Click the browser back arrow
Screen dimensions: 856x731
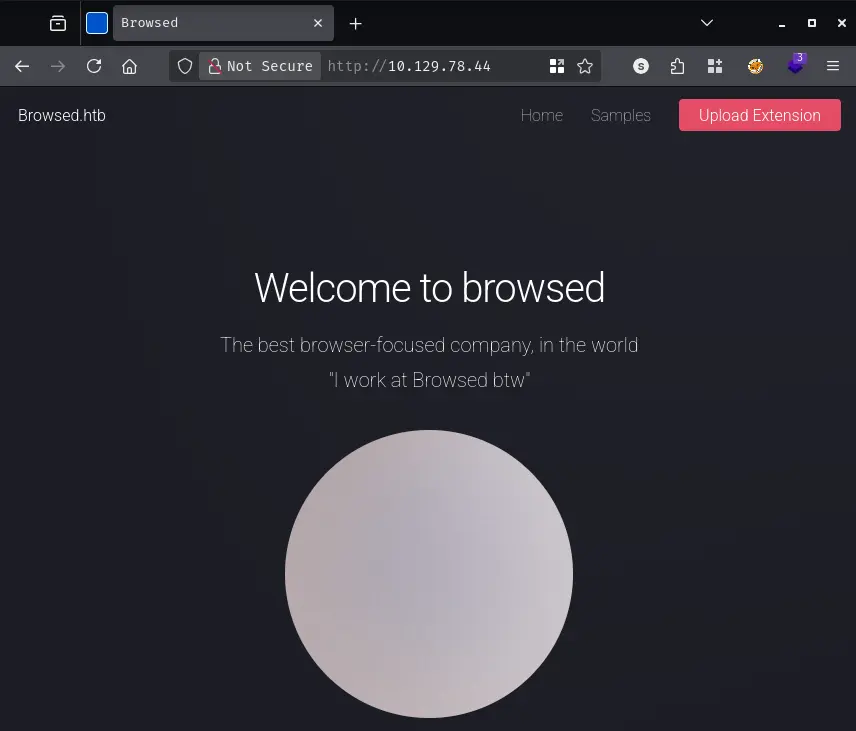(22, 66)
